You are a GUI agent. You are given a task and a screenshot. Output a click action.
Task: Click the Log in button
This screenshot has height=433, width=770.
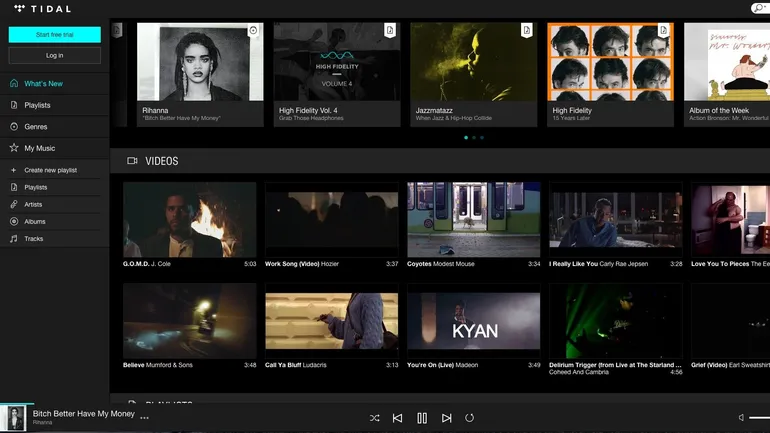pyautogui.click(x=54, y=55)
